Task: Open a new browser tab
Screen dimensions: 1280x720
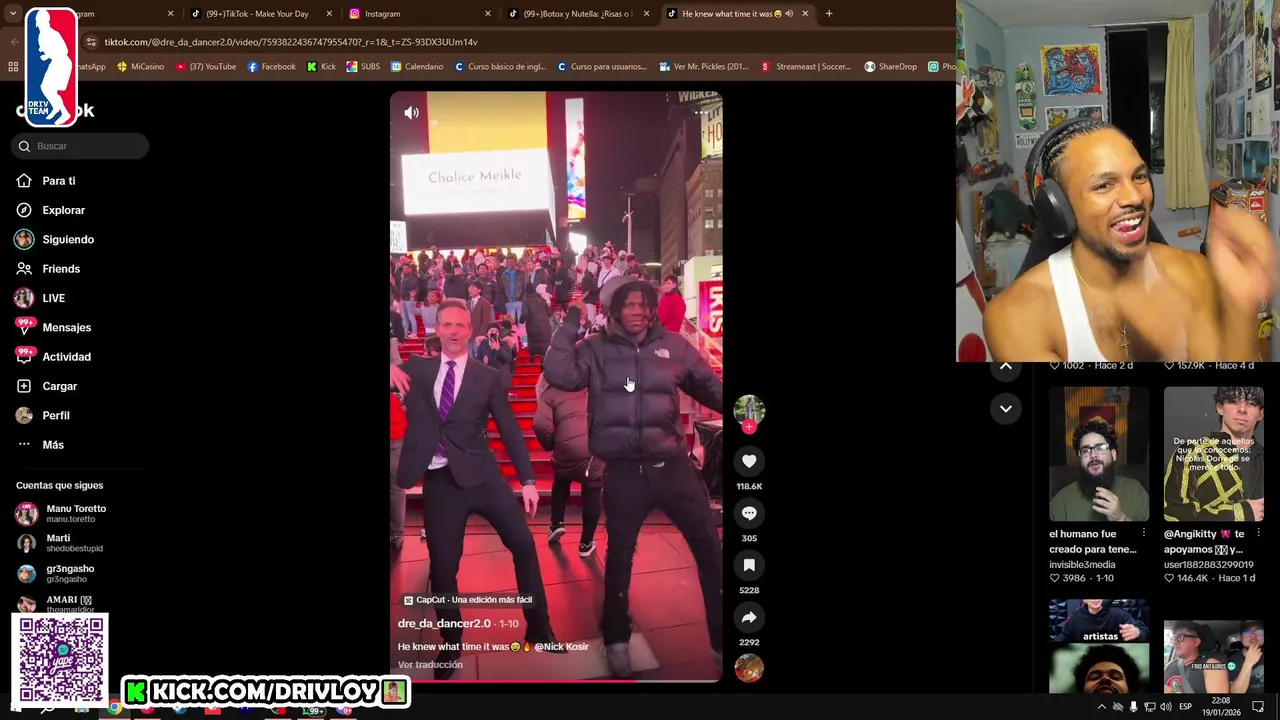Action: tap(829, 14)
